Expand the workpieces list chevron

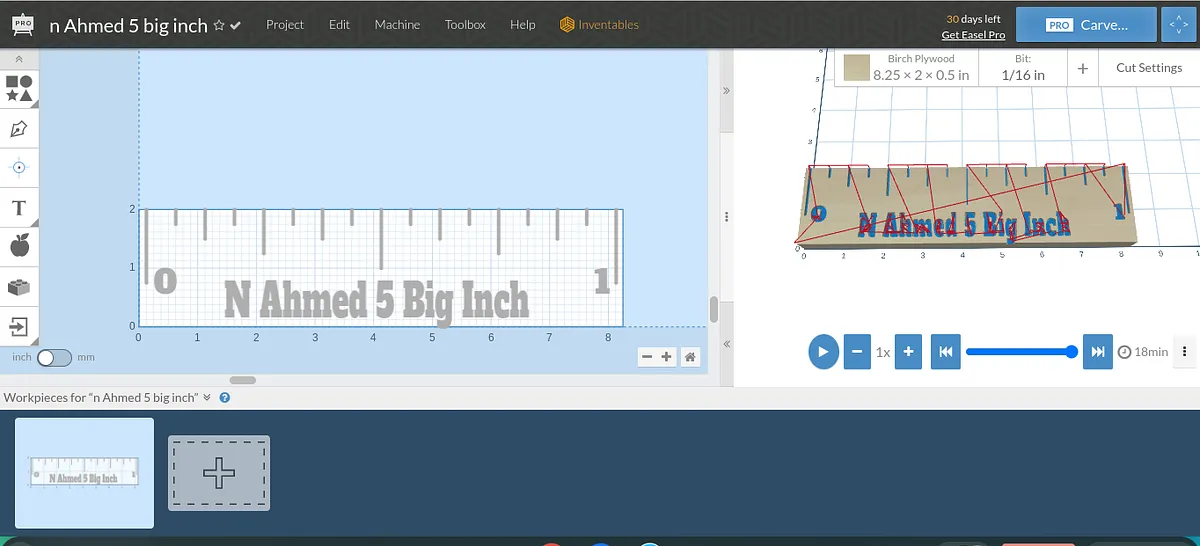tap(207, 397)
